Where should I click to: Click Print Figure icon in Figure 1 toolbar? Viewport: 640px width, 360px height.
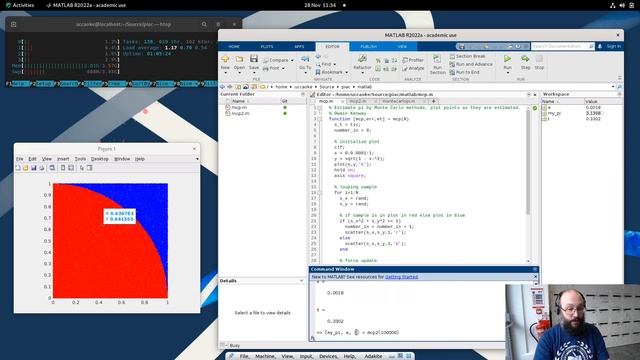[41, 168]
